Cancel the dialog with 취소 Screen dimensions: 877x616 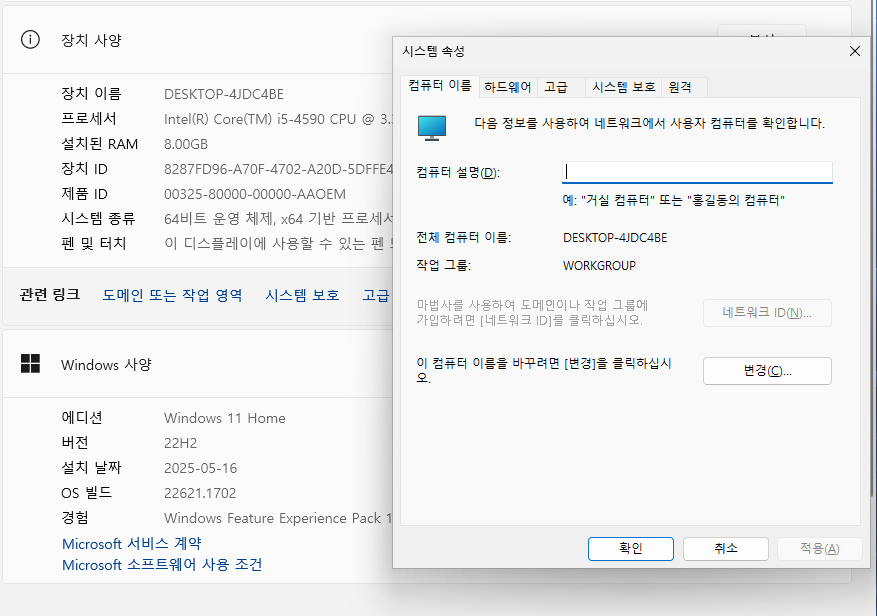coord(725,548)
